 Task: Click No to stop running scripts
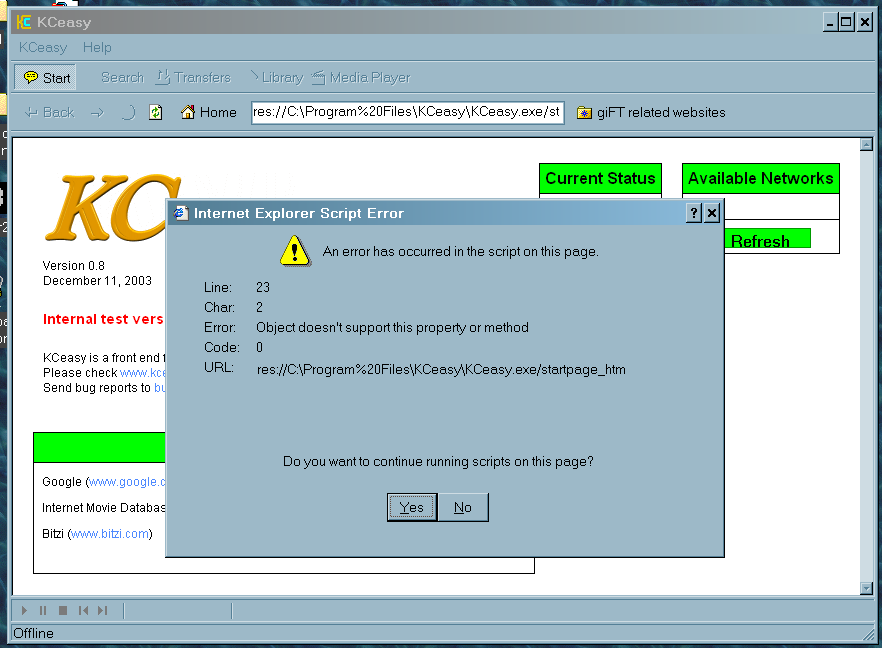click(x=463, y=507)
